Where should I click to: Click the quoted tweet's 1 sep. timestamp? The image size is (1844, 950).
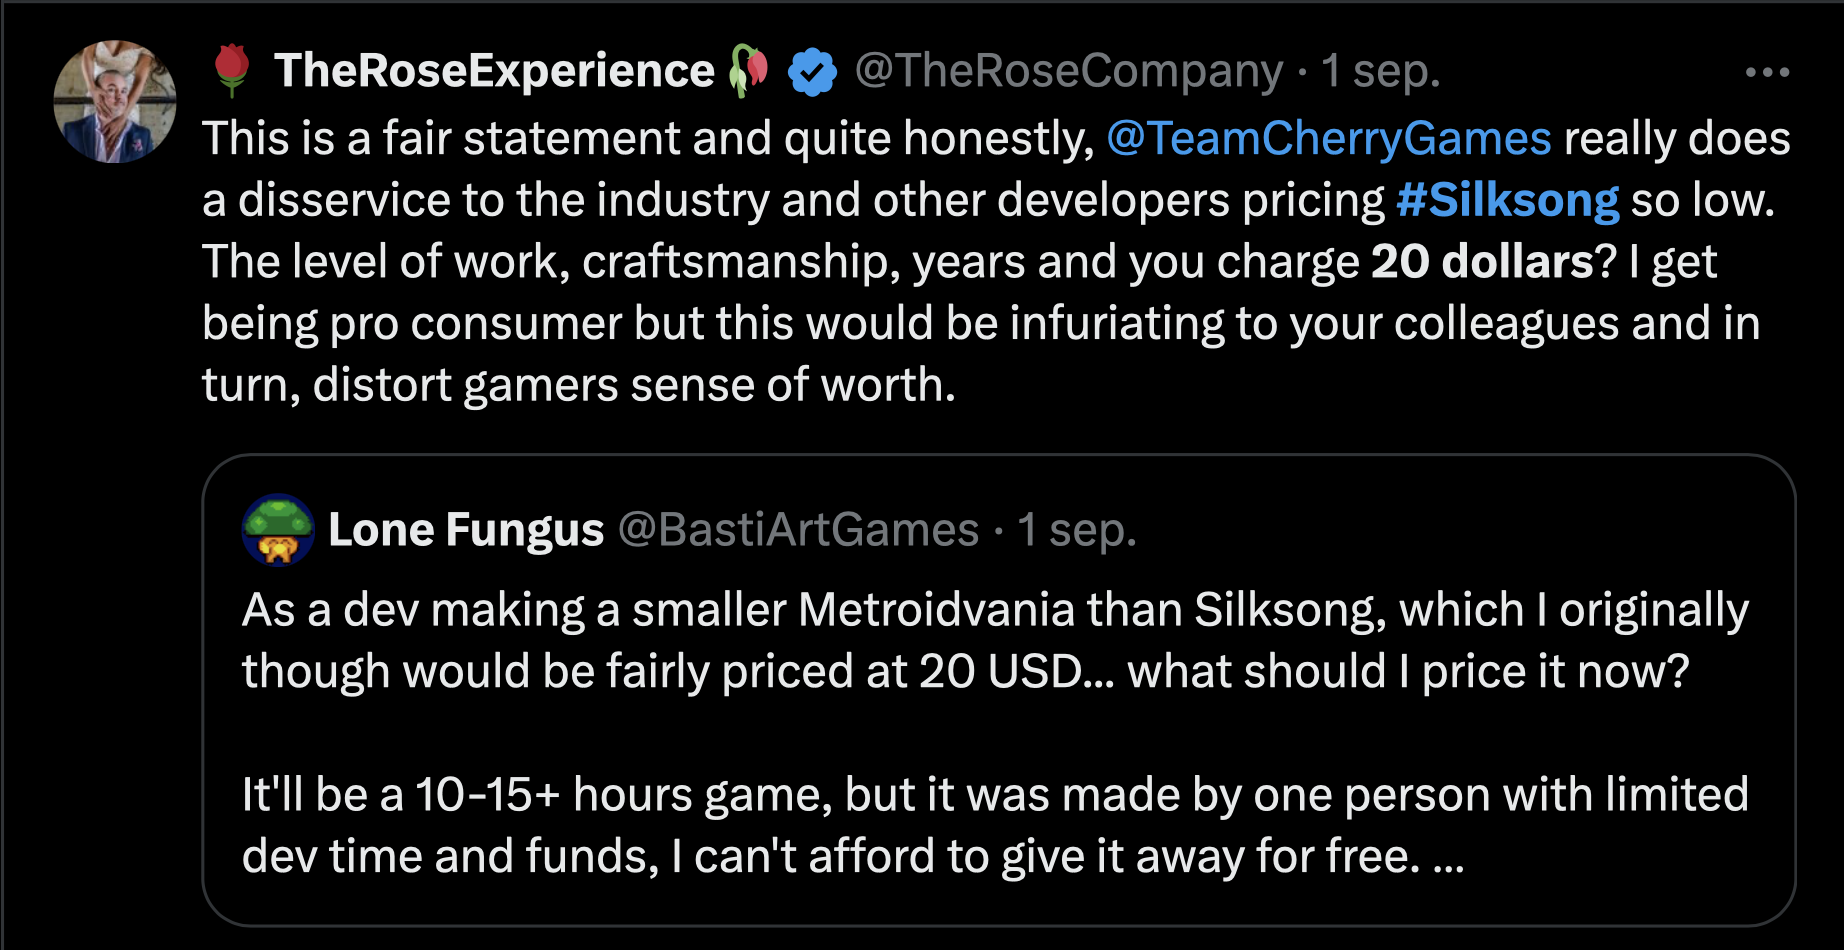(1077, 530)
